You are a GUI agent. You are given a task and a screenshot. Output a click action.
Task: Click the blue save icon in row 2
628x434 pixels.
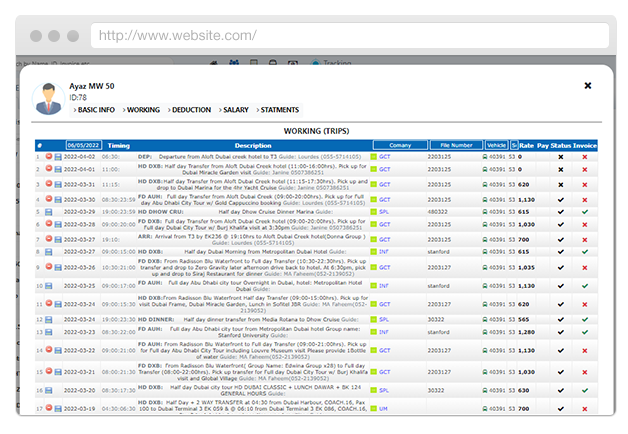pyautogui.click(x=57, y=170)
